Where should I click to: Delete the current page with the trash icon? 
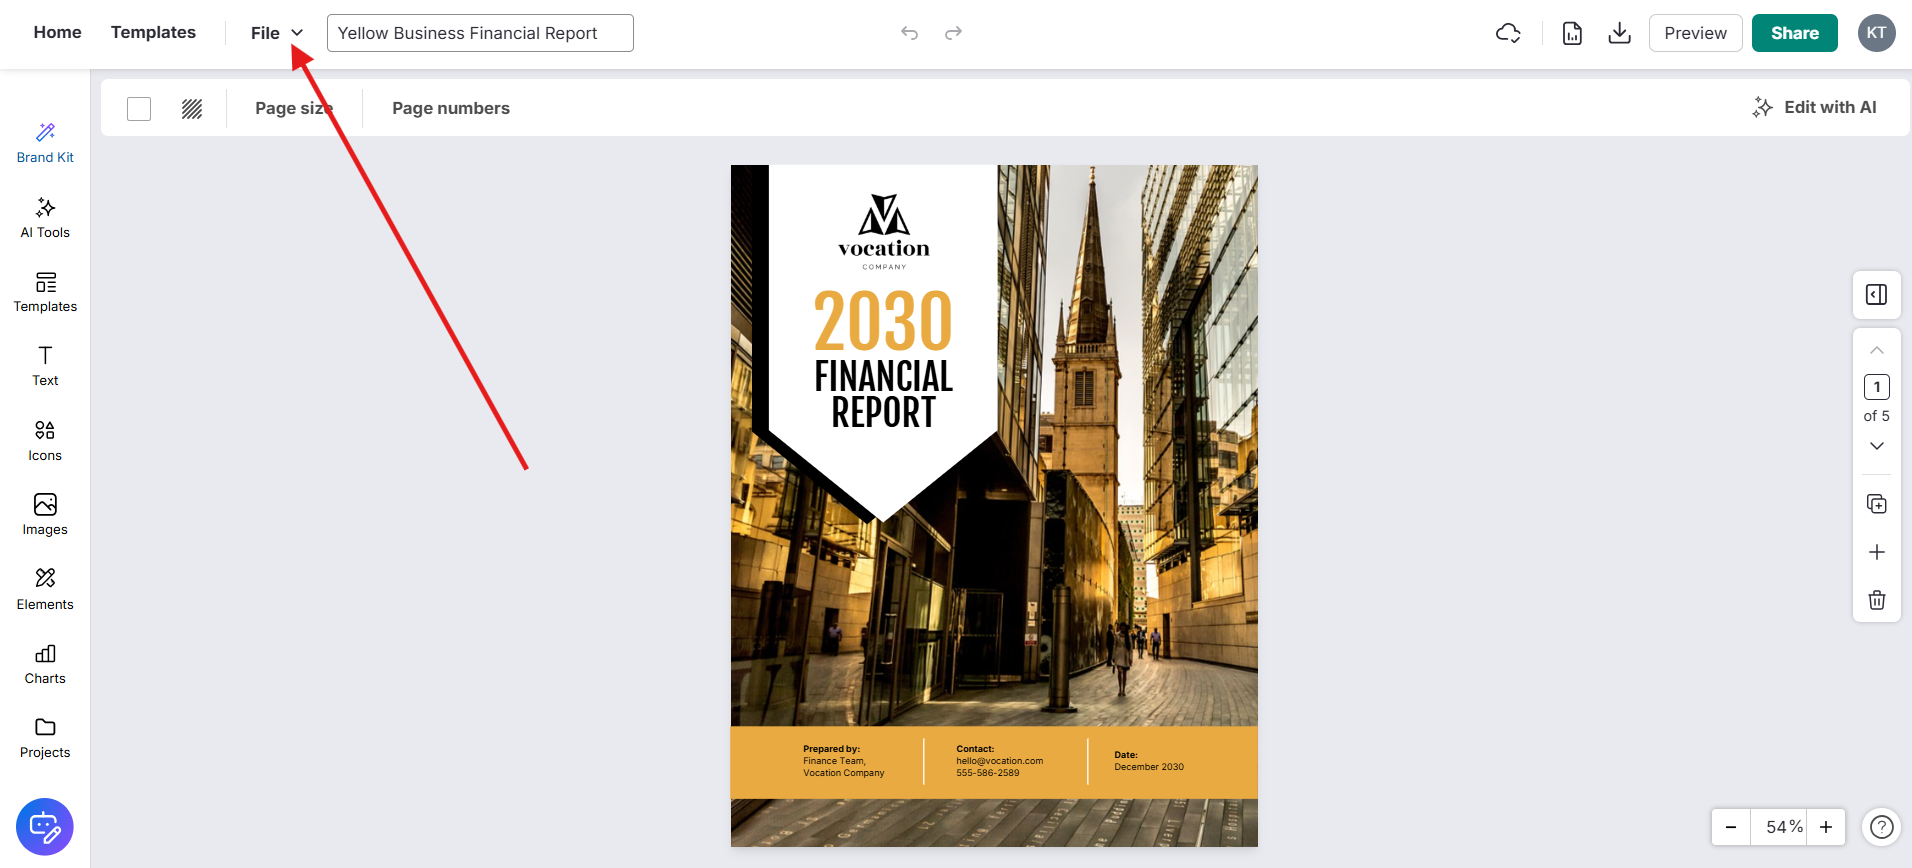pyautogui.click(x=1877, y=600)
